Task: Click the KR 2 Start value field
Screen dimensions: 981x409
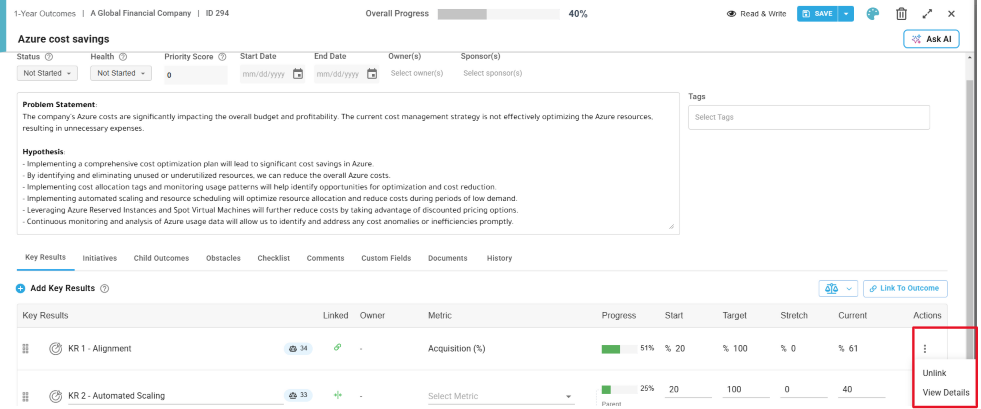Action: coord(688,390)
